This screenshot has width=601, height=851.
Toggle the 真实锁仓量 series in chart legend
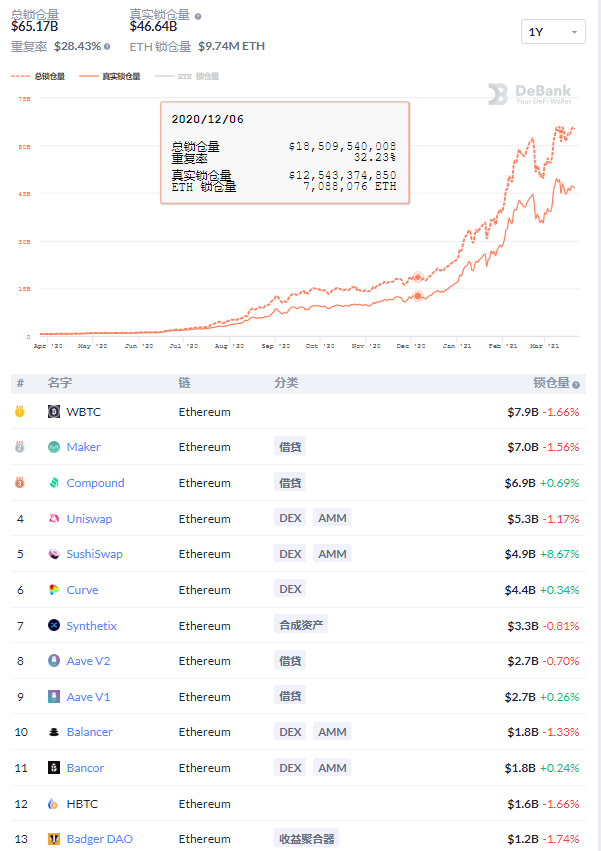click(108, 76)
